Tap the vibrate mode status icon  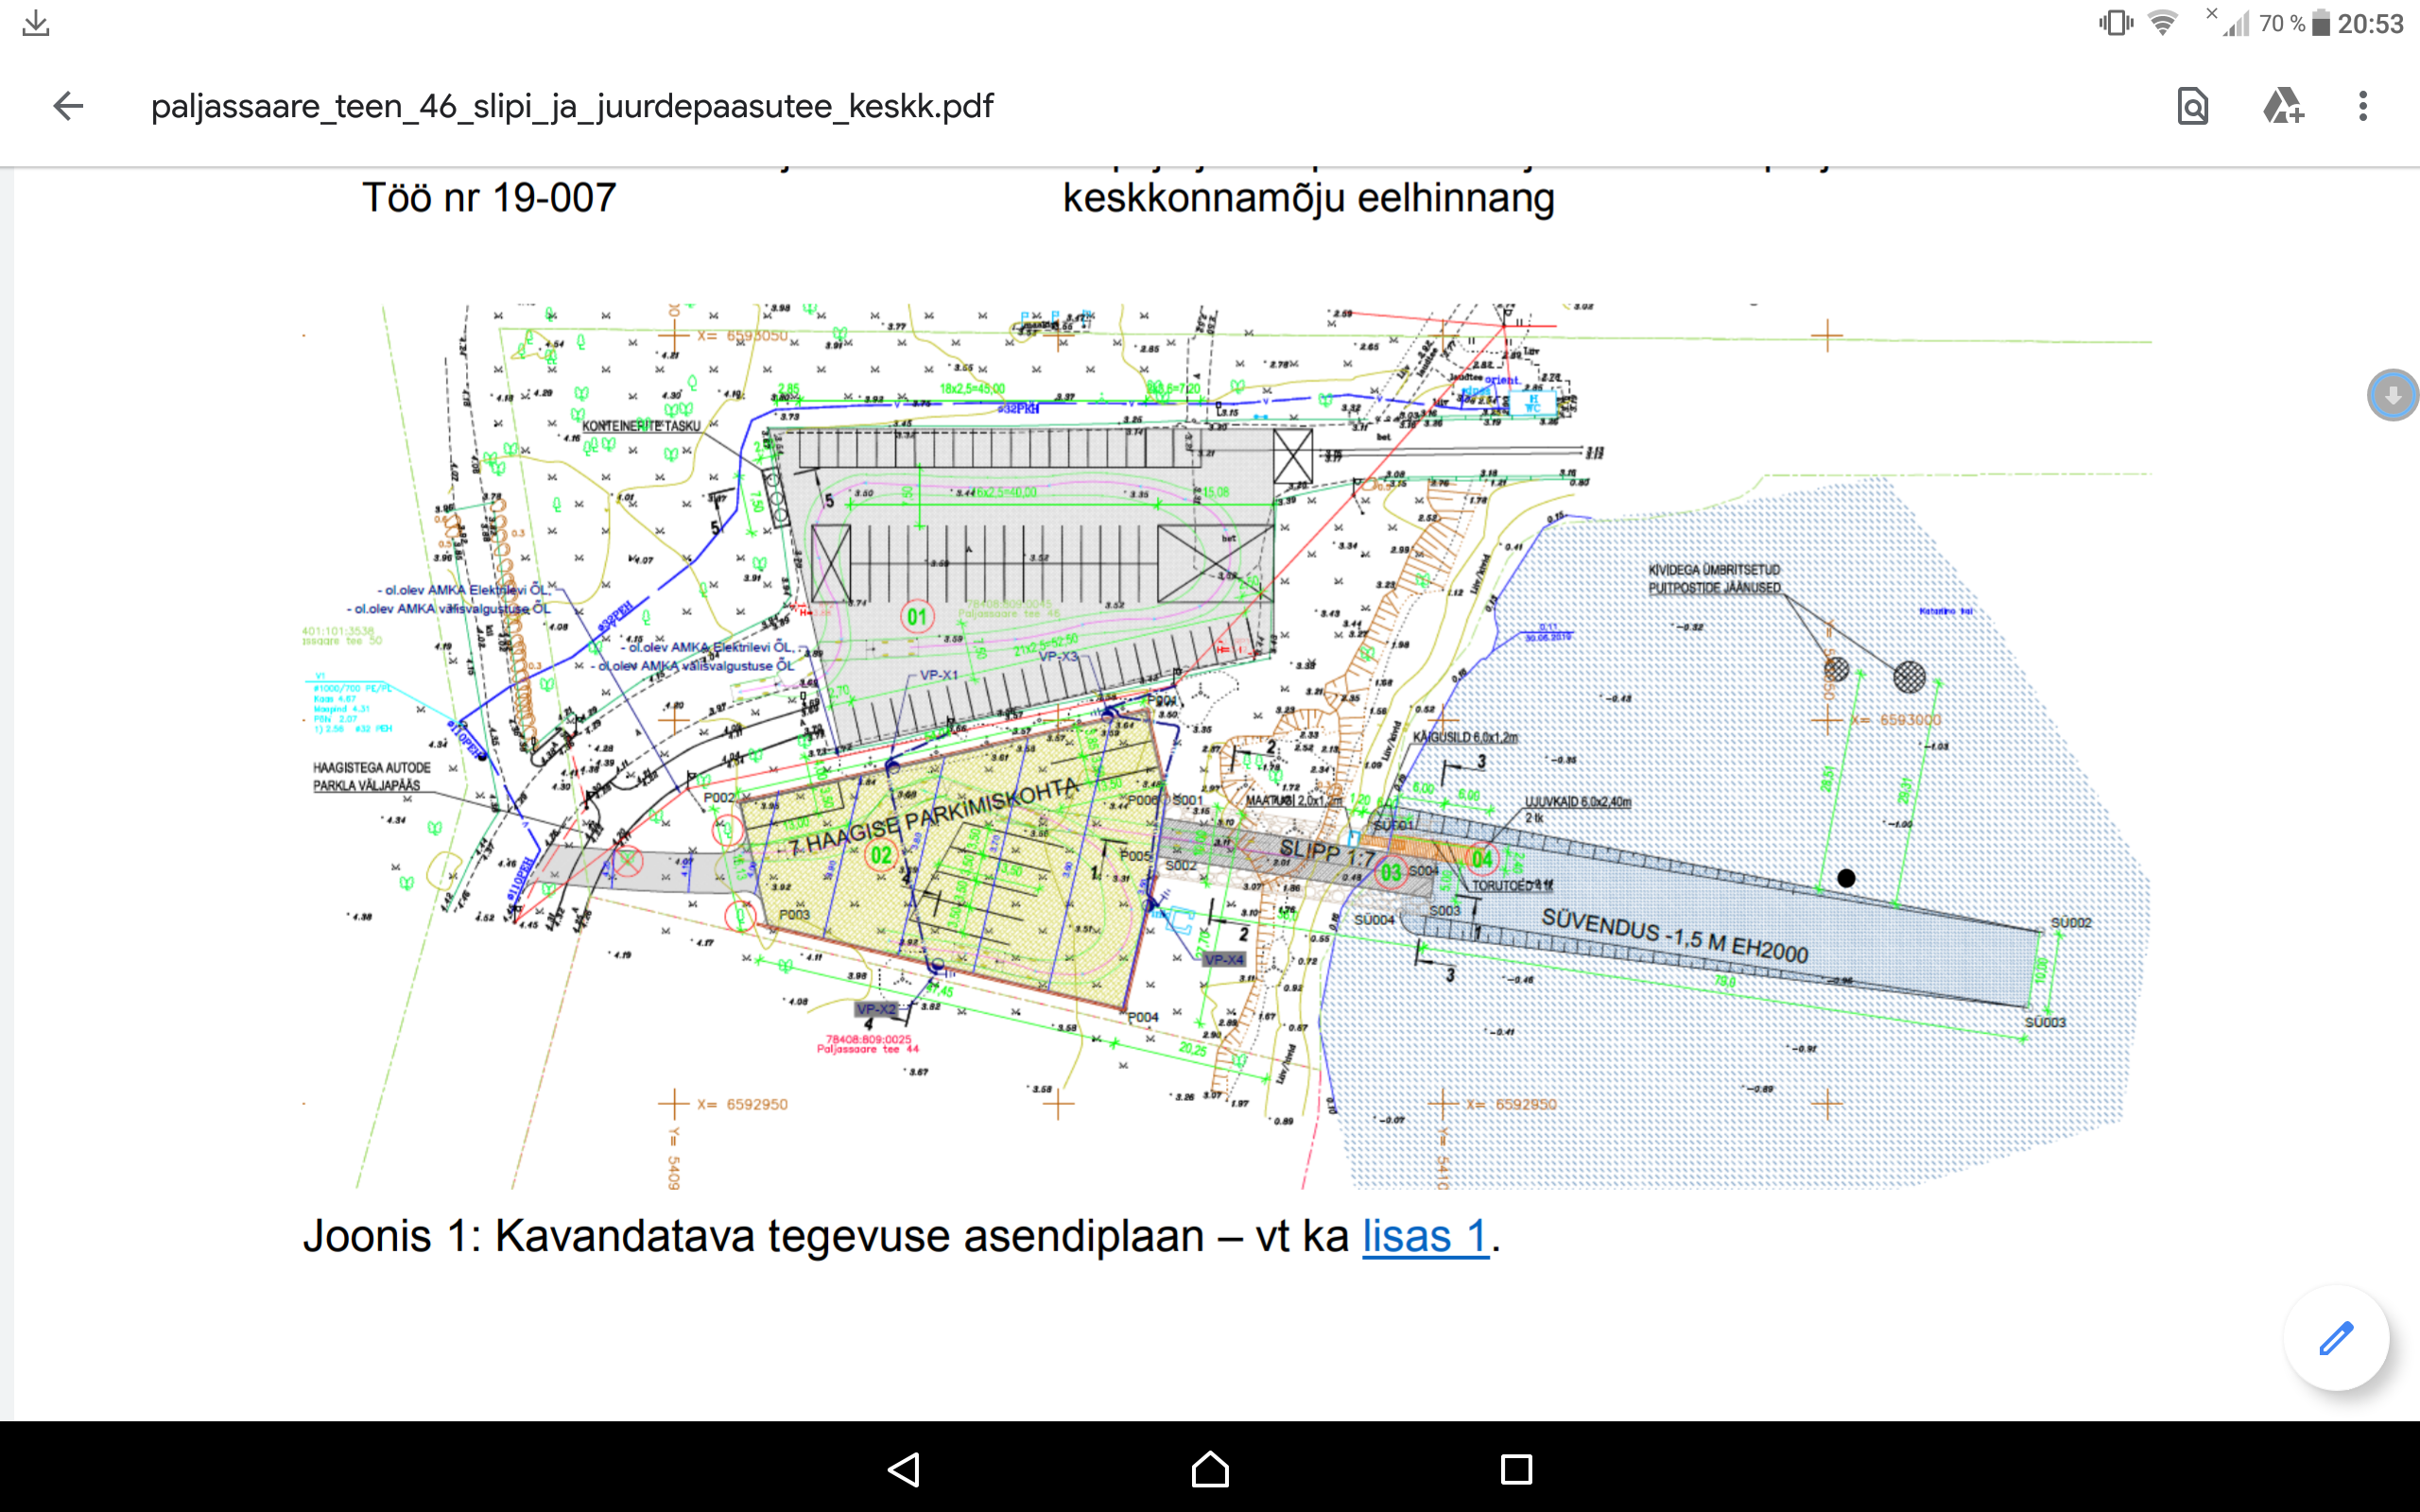[x=2116, y=23]
